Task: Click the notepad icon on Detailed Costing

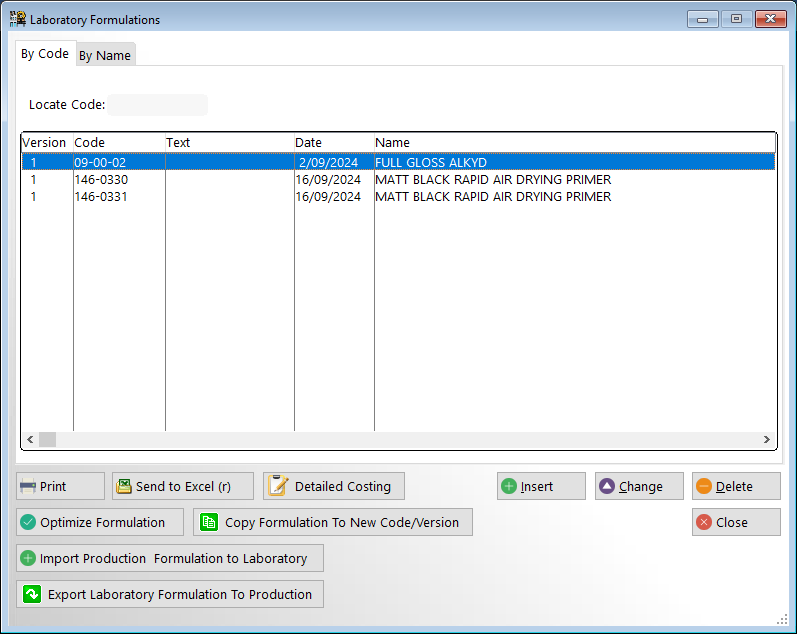Action: coord(278,486)
